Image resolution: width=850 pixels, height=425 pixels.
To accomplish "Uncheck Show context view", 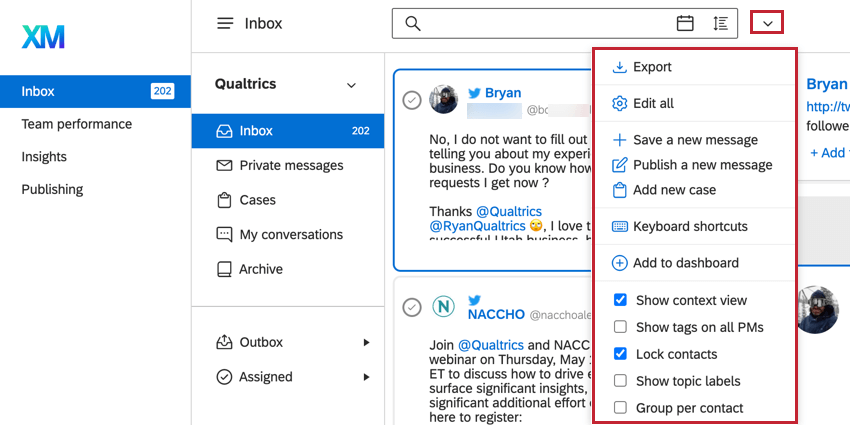I will click(x=620, y=300).
